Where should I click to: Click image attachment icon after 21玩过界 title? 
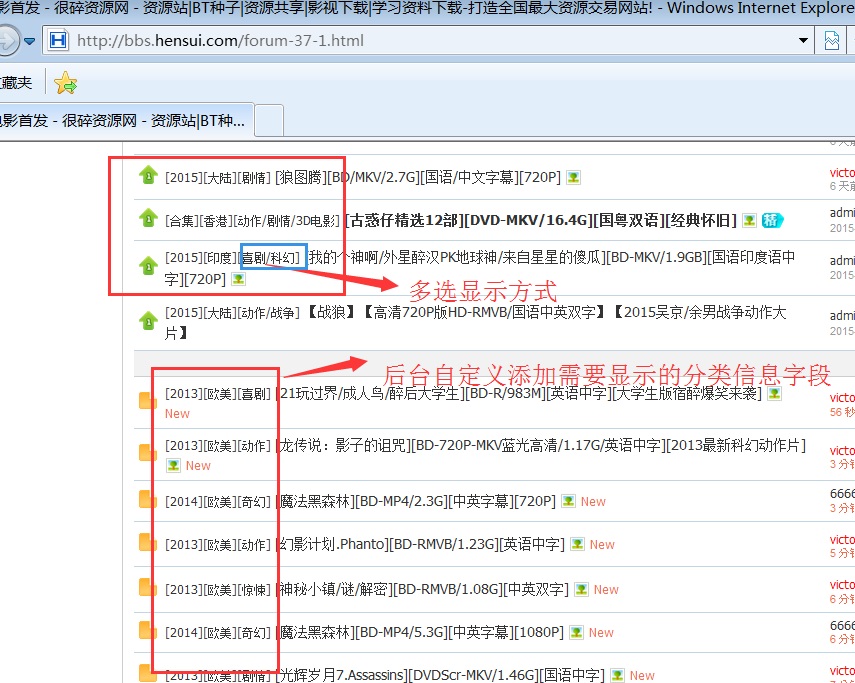coord(774,394)
